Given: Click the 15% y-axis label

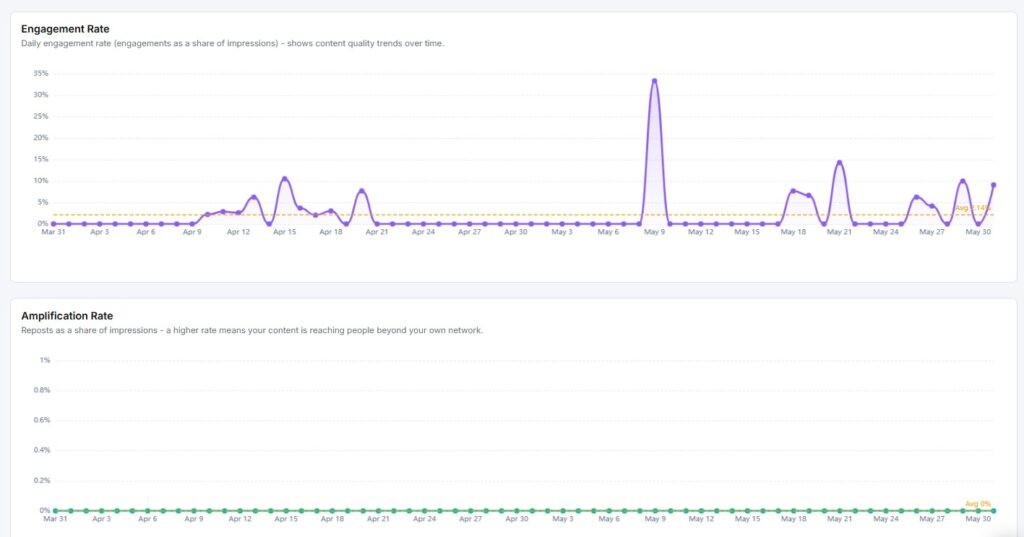Looking at the screenshot, I should point(41,159).
